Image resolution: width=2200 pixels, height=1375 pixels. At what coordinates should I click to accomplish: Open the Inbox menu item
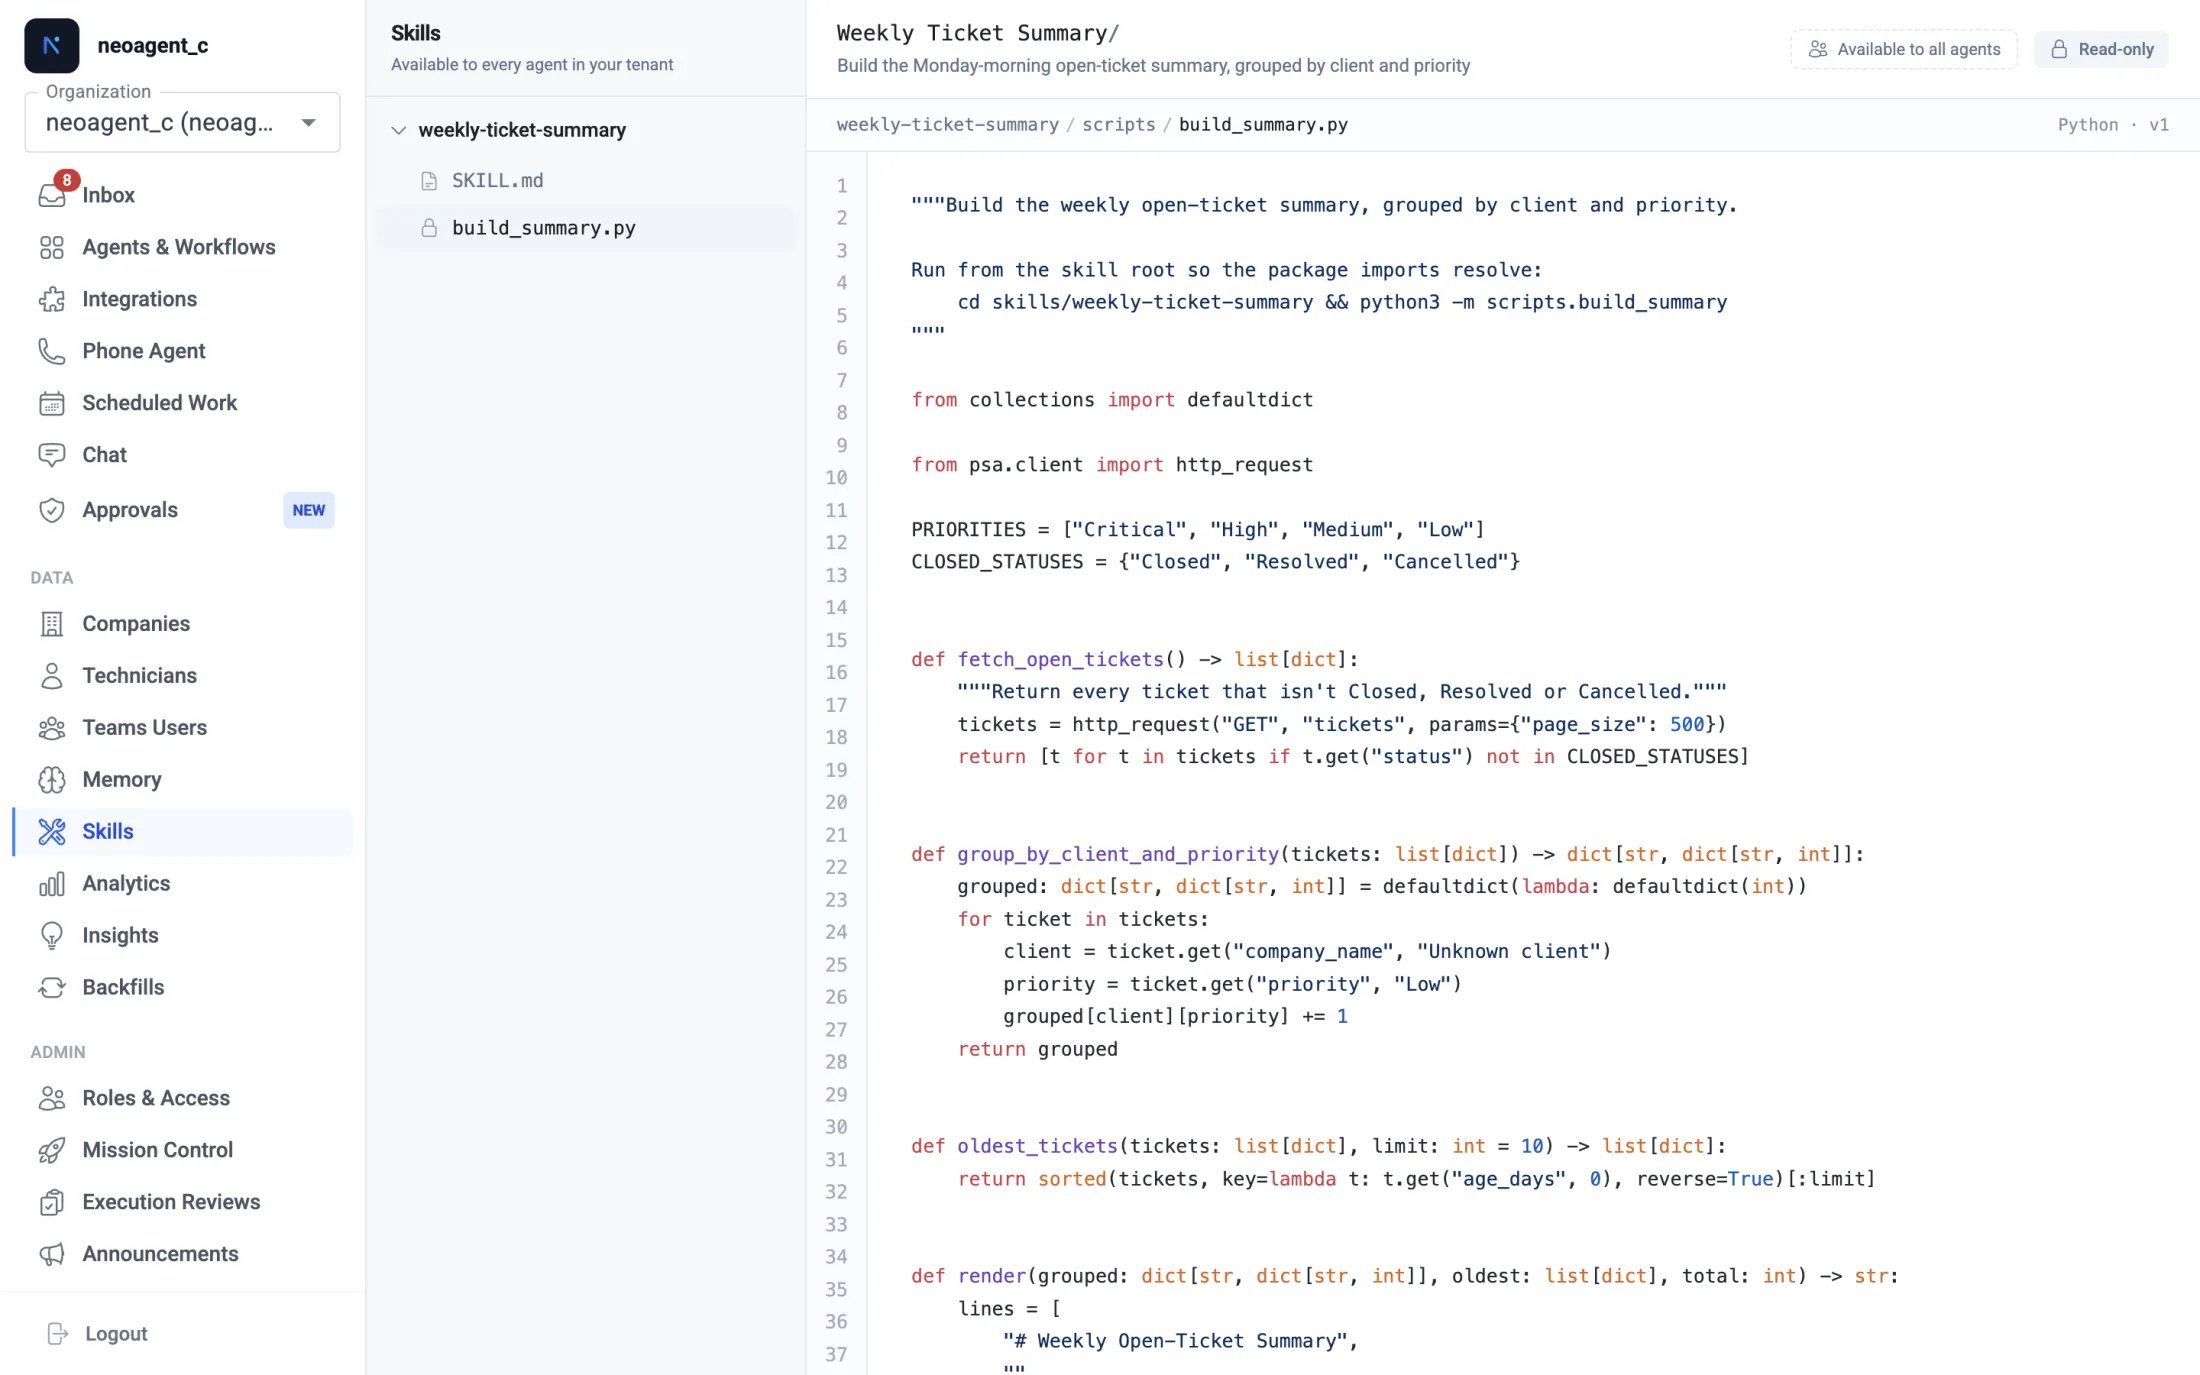[182, 195]
